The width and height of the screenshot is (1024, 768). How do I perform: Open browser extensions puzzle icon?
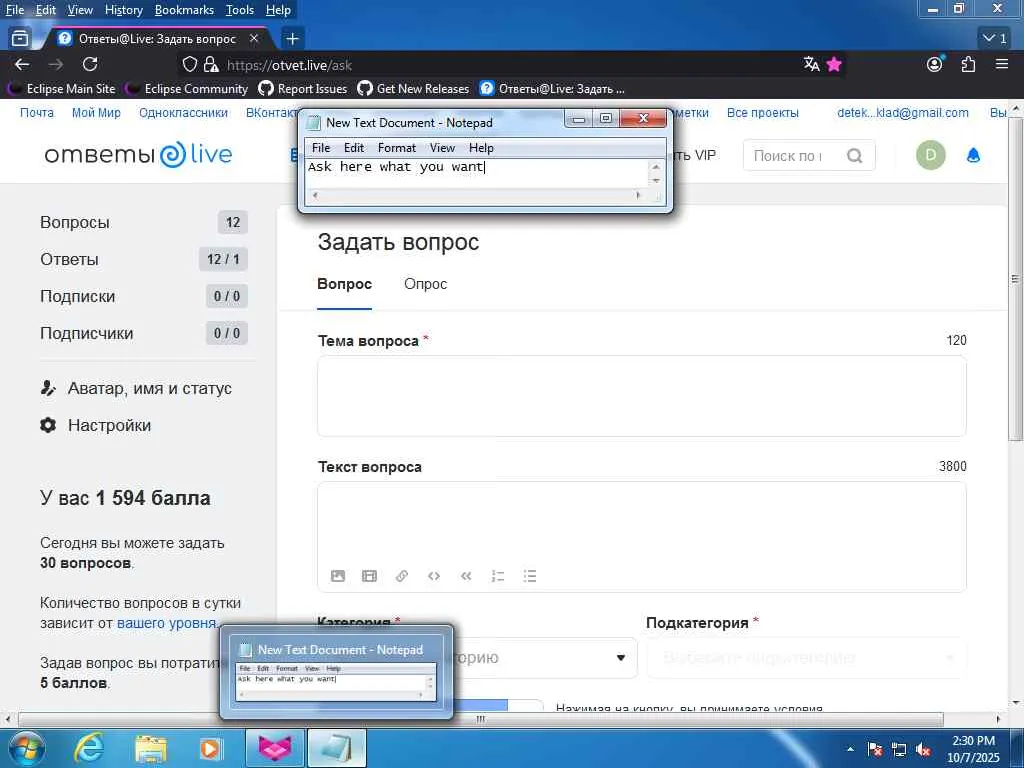pos(968,64)
